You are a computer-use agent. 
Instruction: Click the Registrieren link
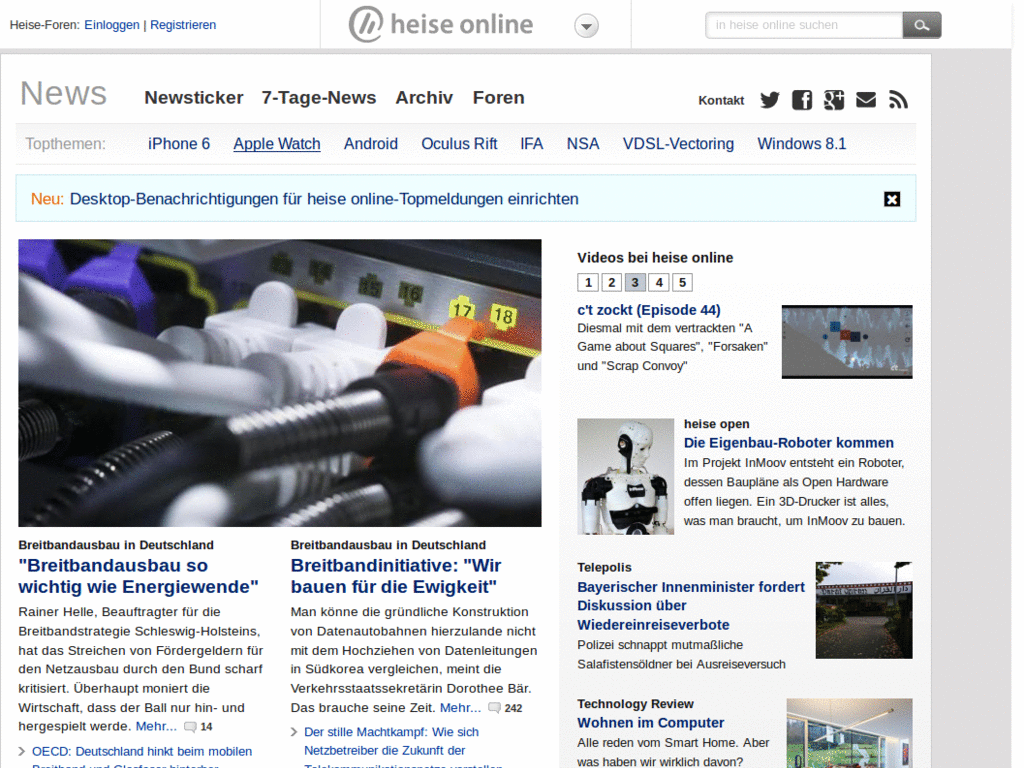(x=183, y=24)
